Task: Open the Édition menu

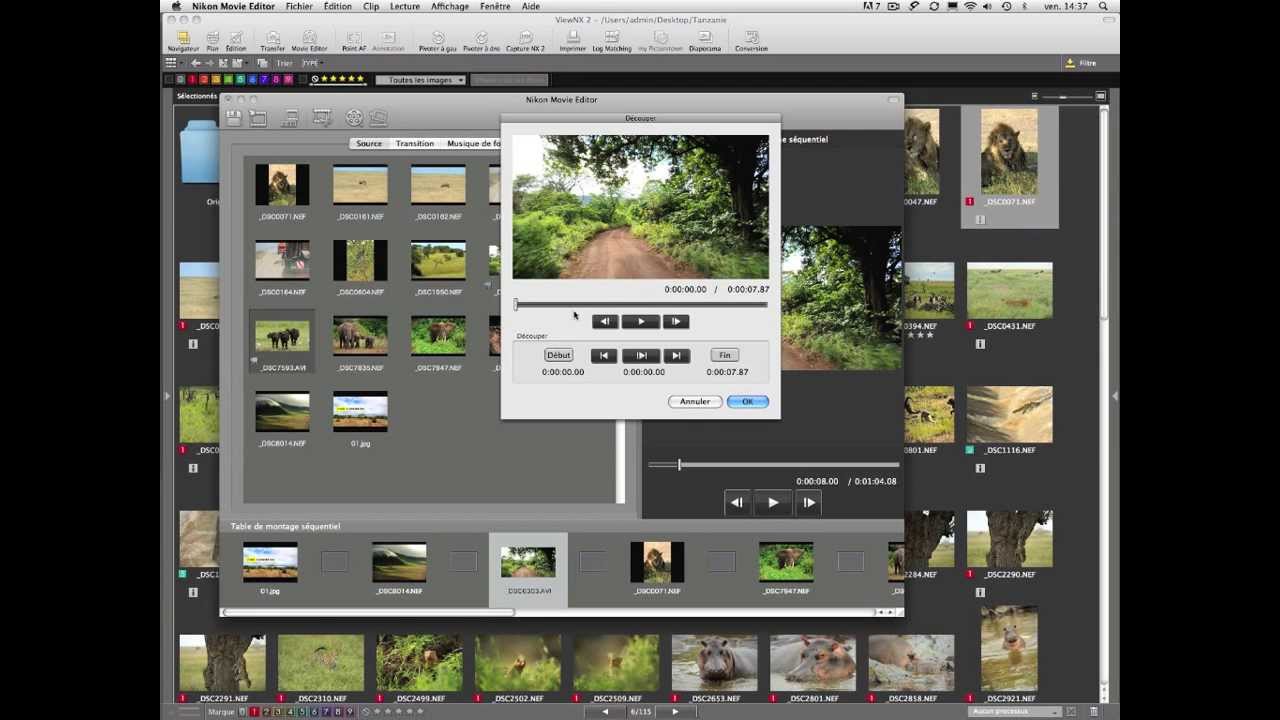Action: (x=337, y=6)
